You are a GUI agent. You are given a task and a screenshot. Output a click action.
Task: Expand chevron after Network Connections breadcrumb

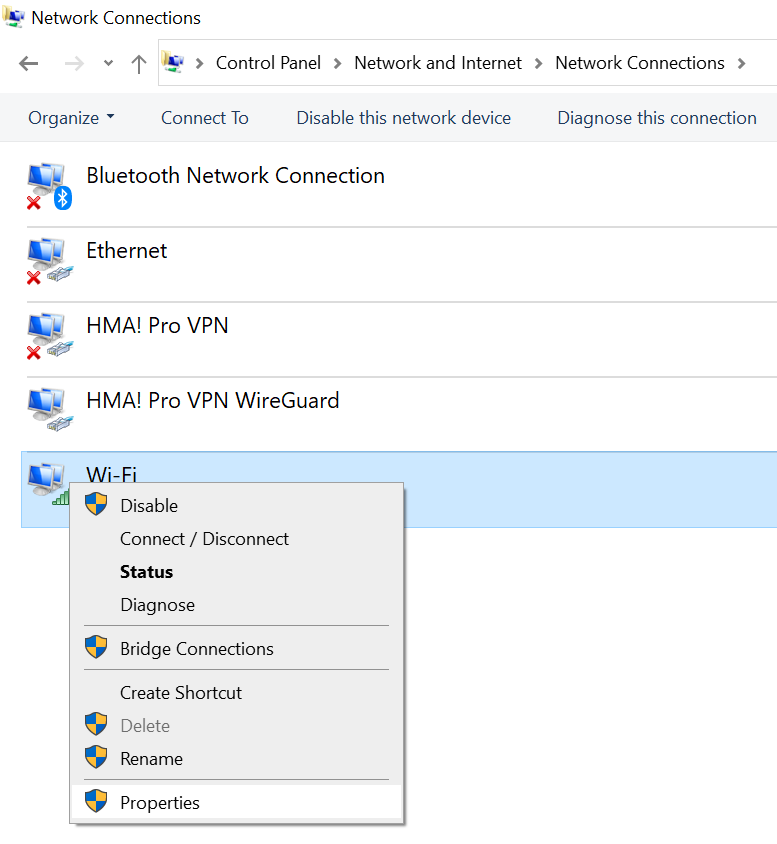tap(741, 63)
